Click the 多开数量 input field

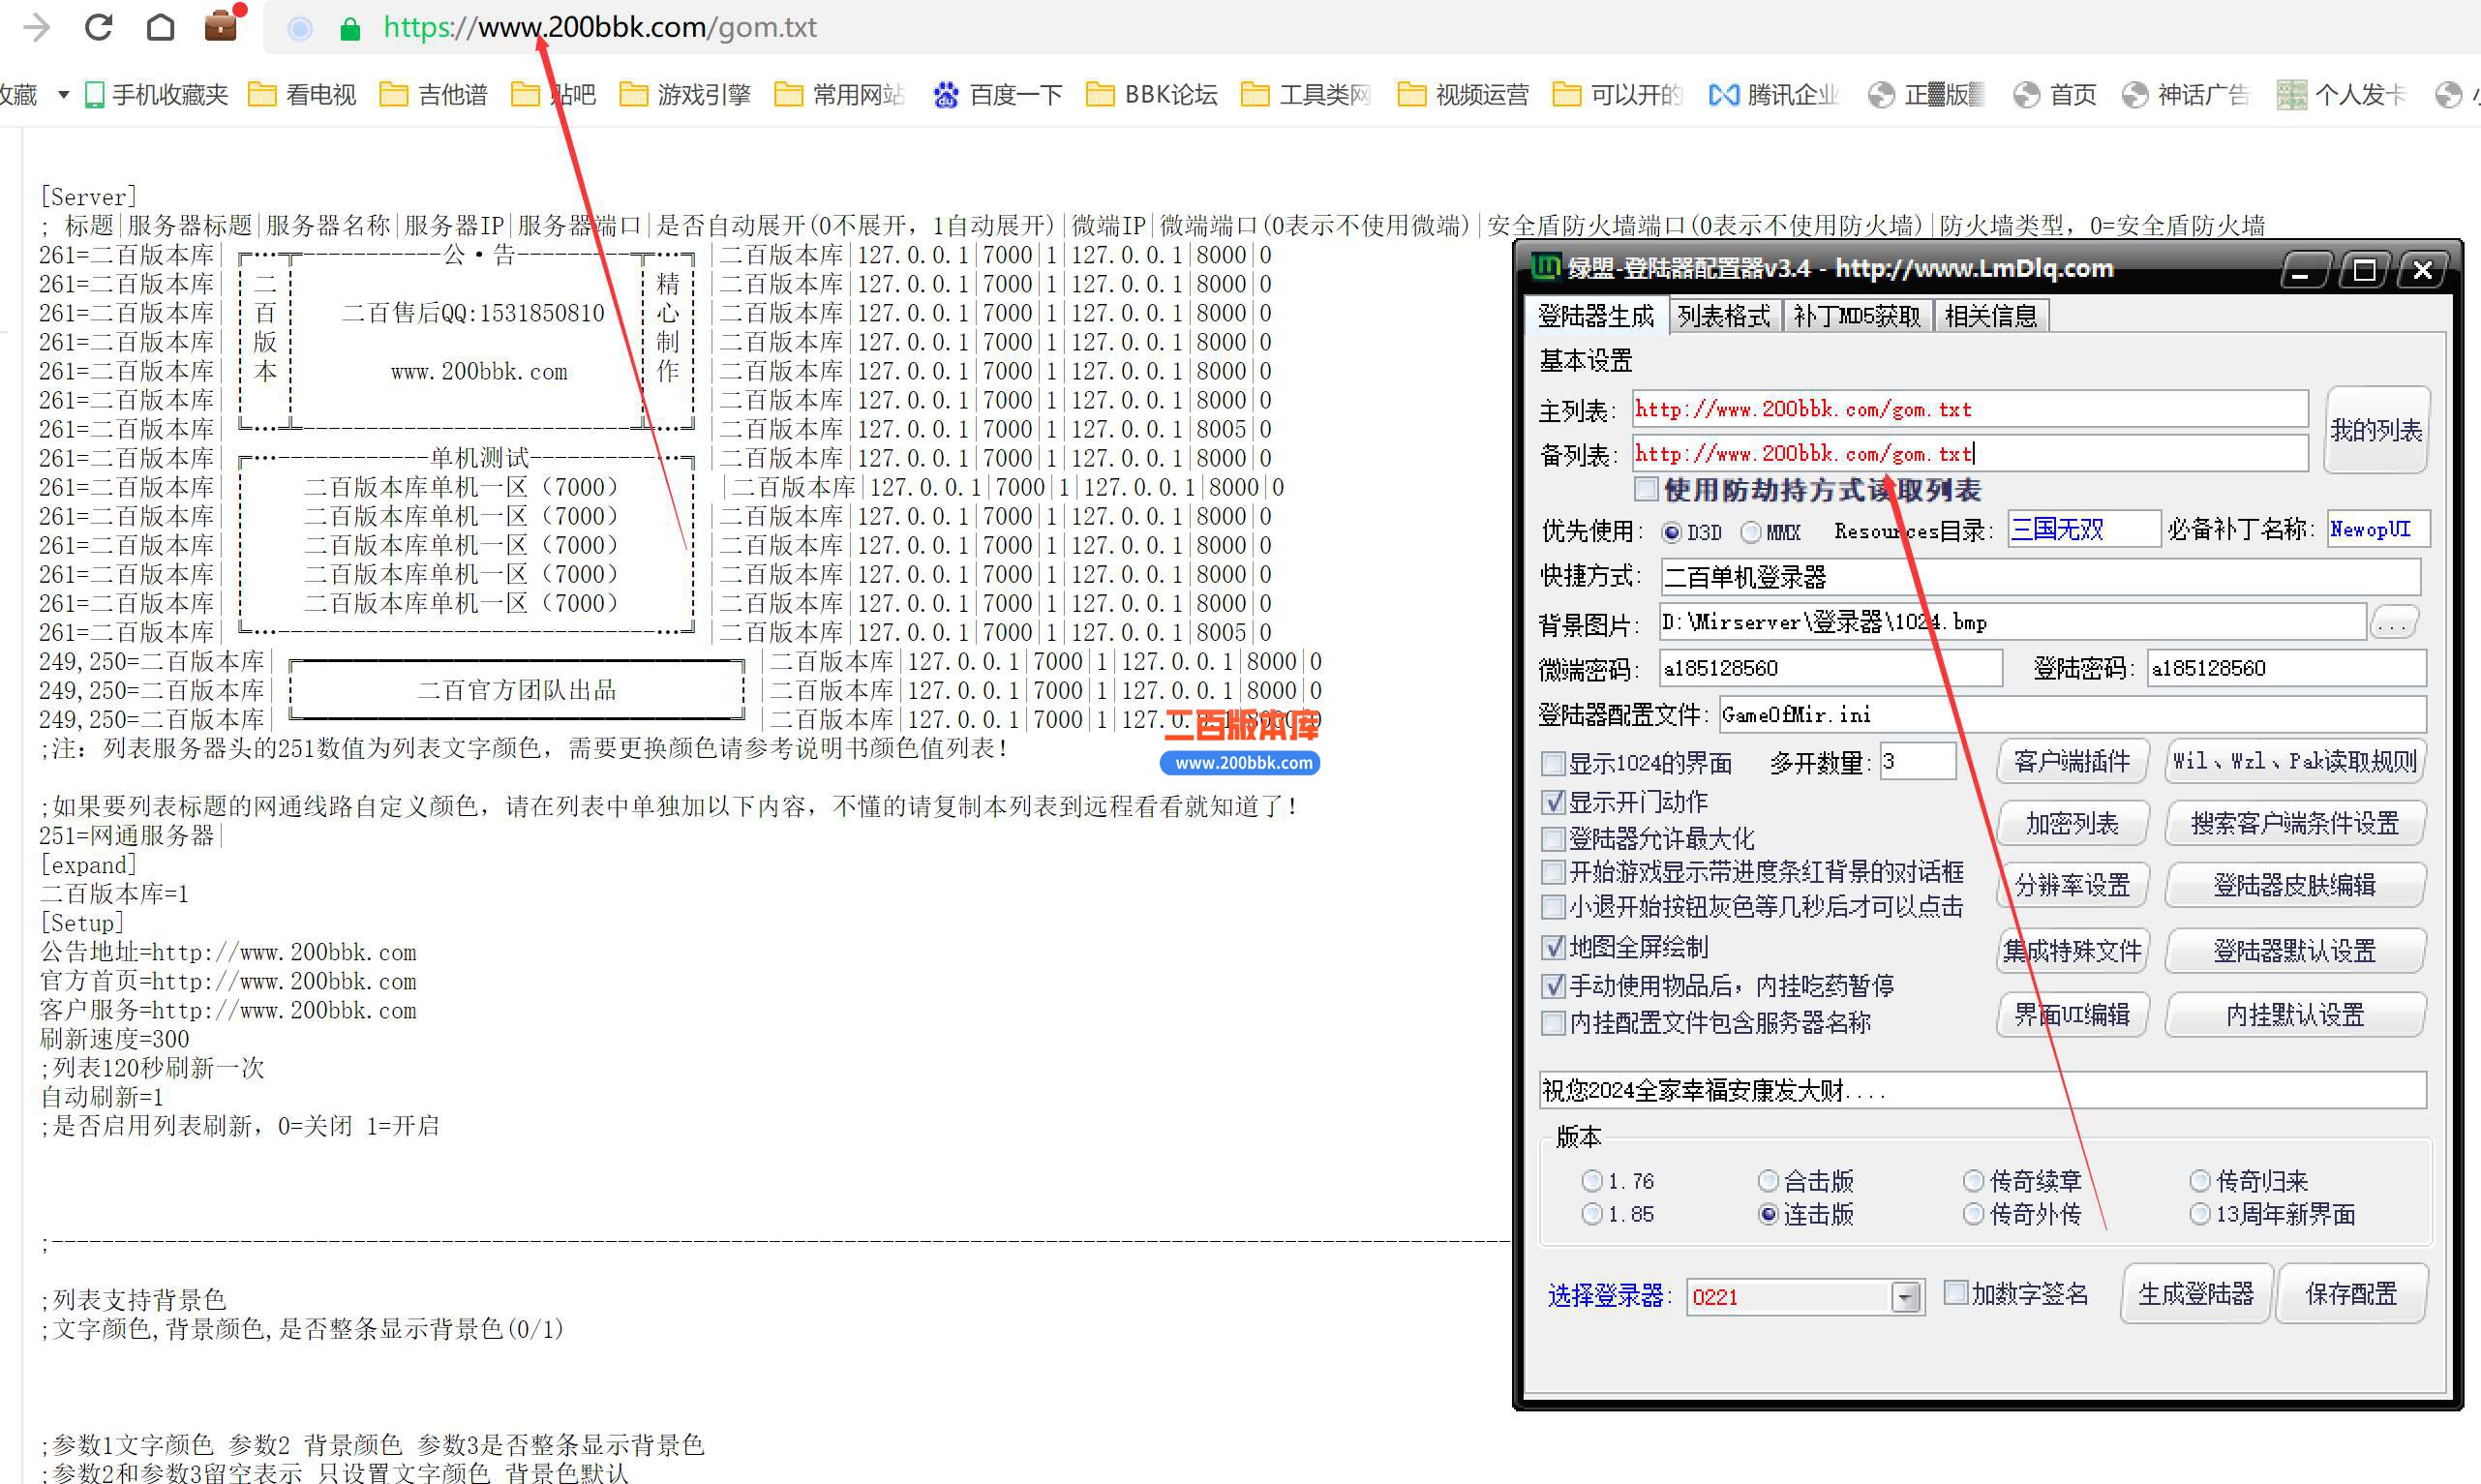[1917, 762]
